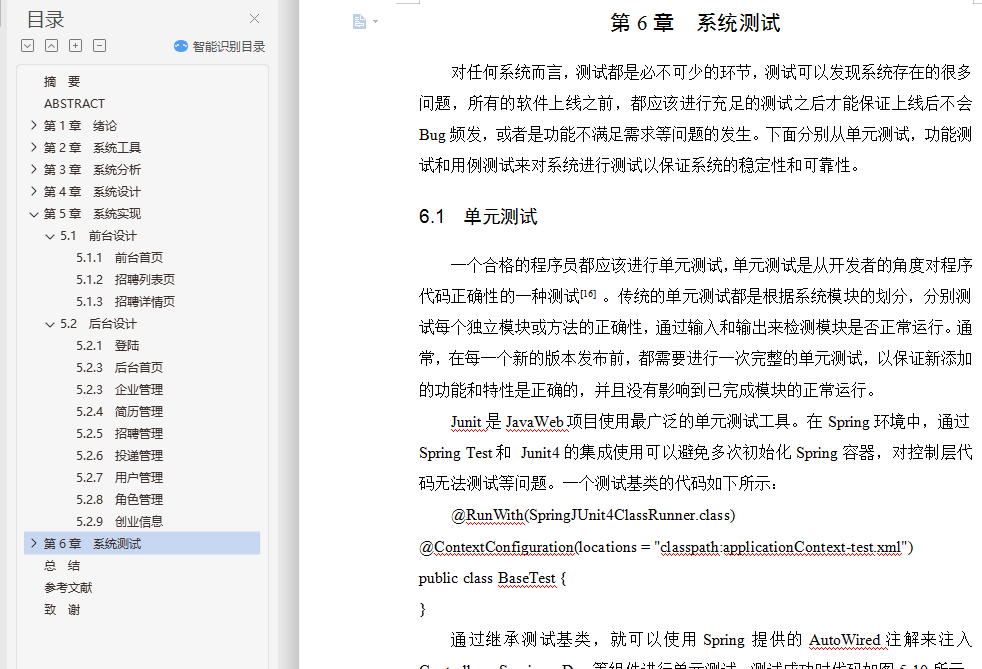
Task: Select 第4章 系统设计 outline entry
Action: click(x=92, y=191)
